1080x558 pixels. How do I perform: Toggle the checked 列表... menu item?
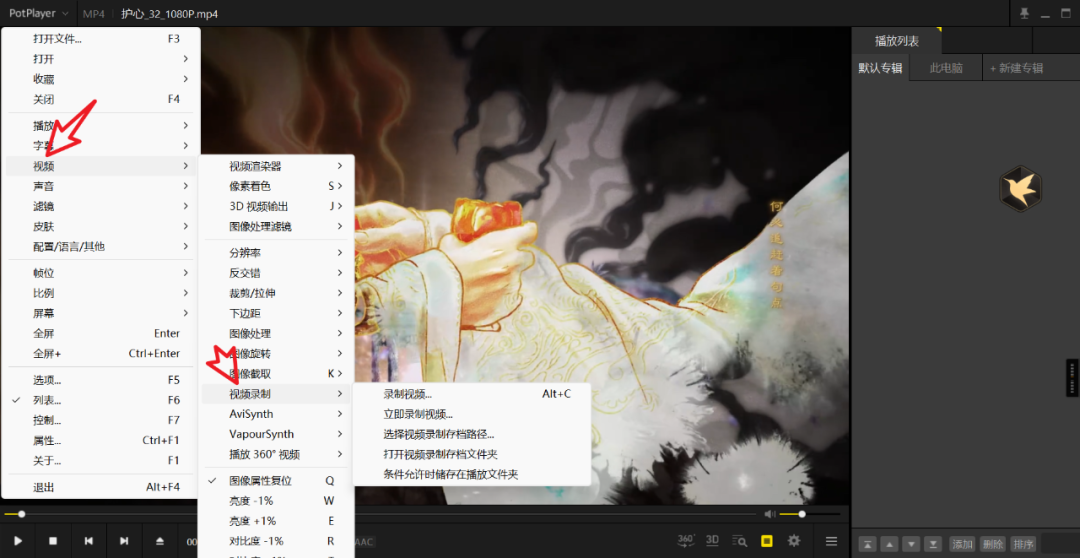point(101,400)
